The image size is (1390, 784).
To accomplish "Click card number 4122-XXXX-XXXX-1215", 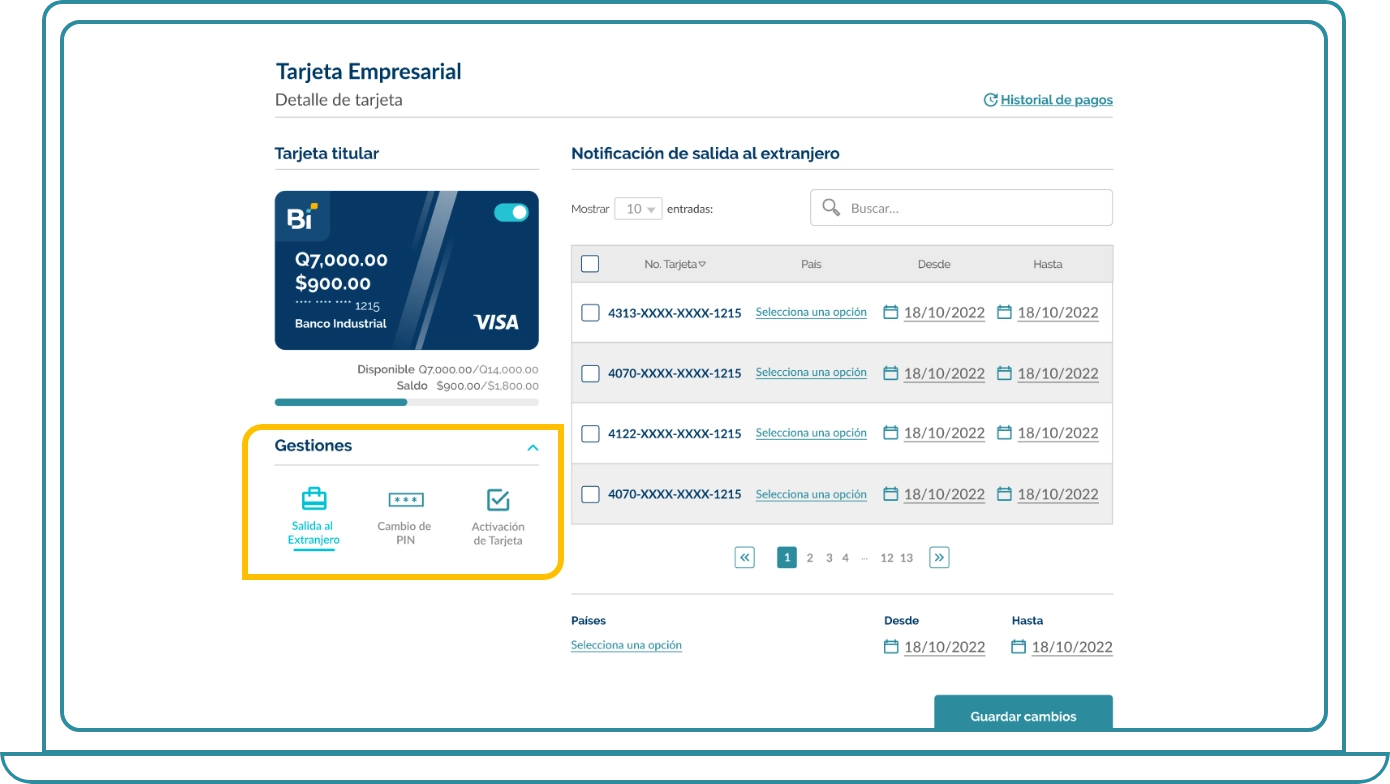I will (x=675, y=433).
